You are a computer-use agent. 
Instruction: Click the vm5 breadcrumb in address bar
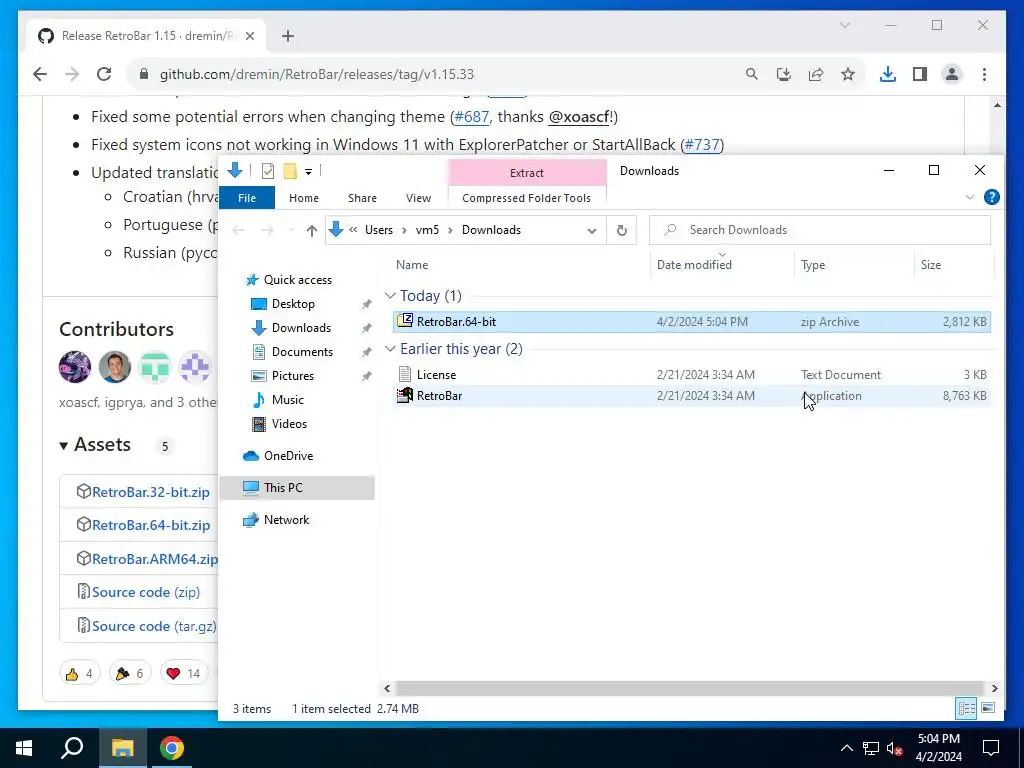coord(427,230)
